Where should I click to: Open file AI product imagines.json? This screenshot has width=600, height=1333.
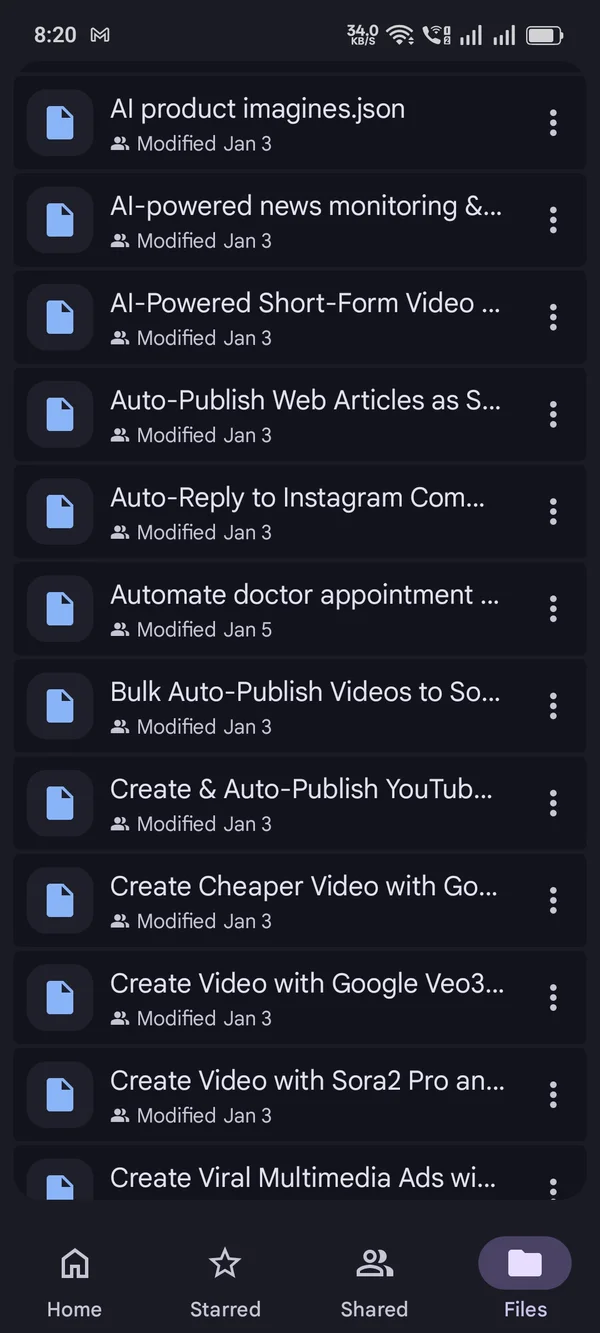(x=300, y=123)
